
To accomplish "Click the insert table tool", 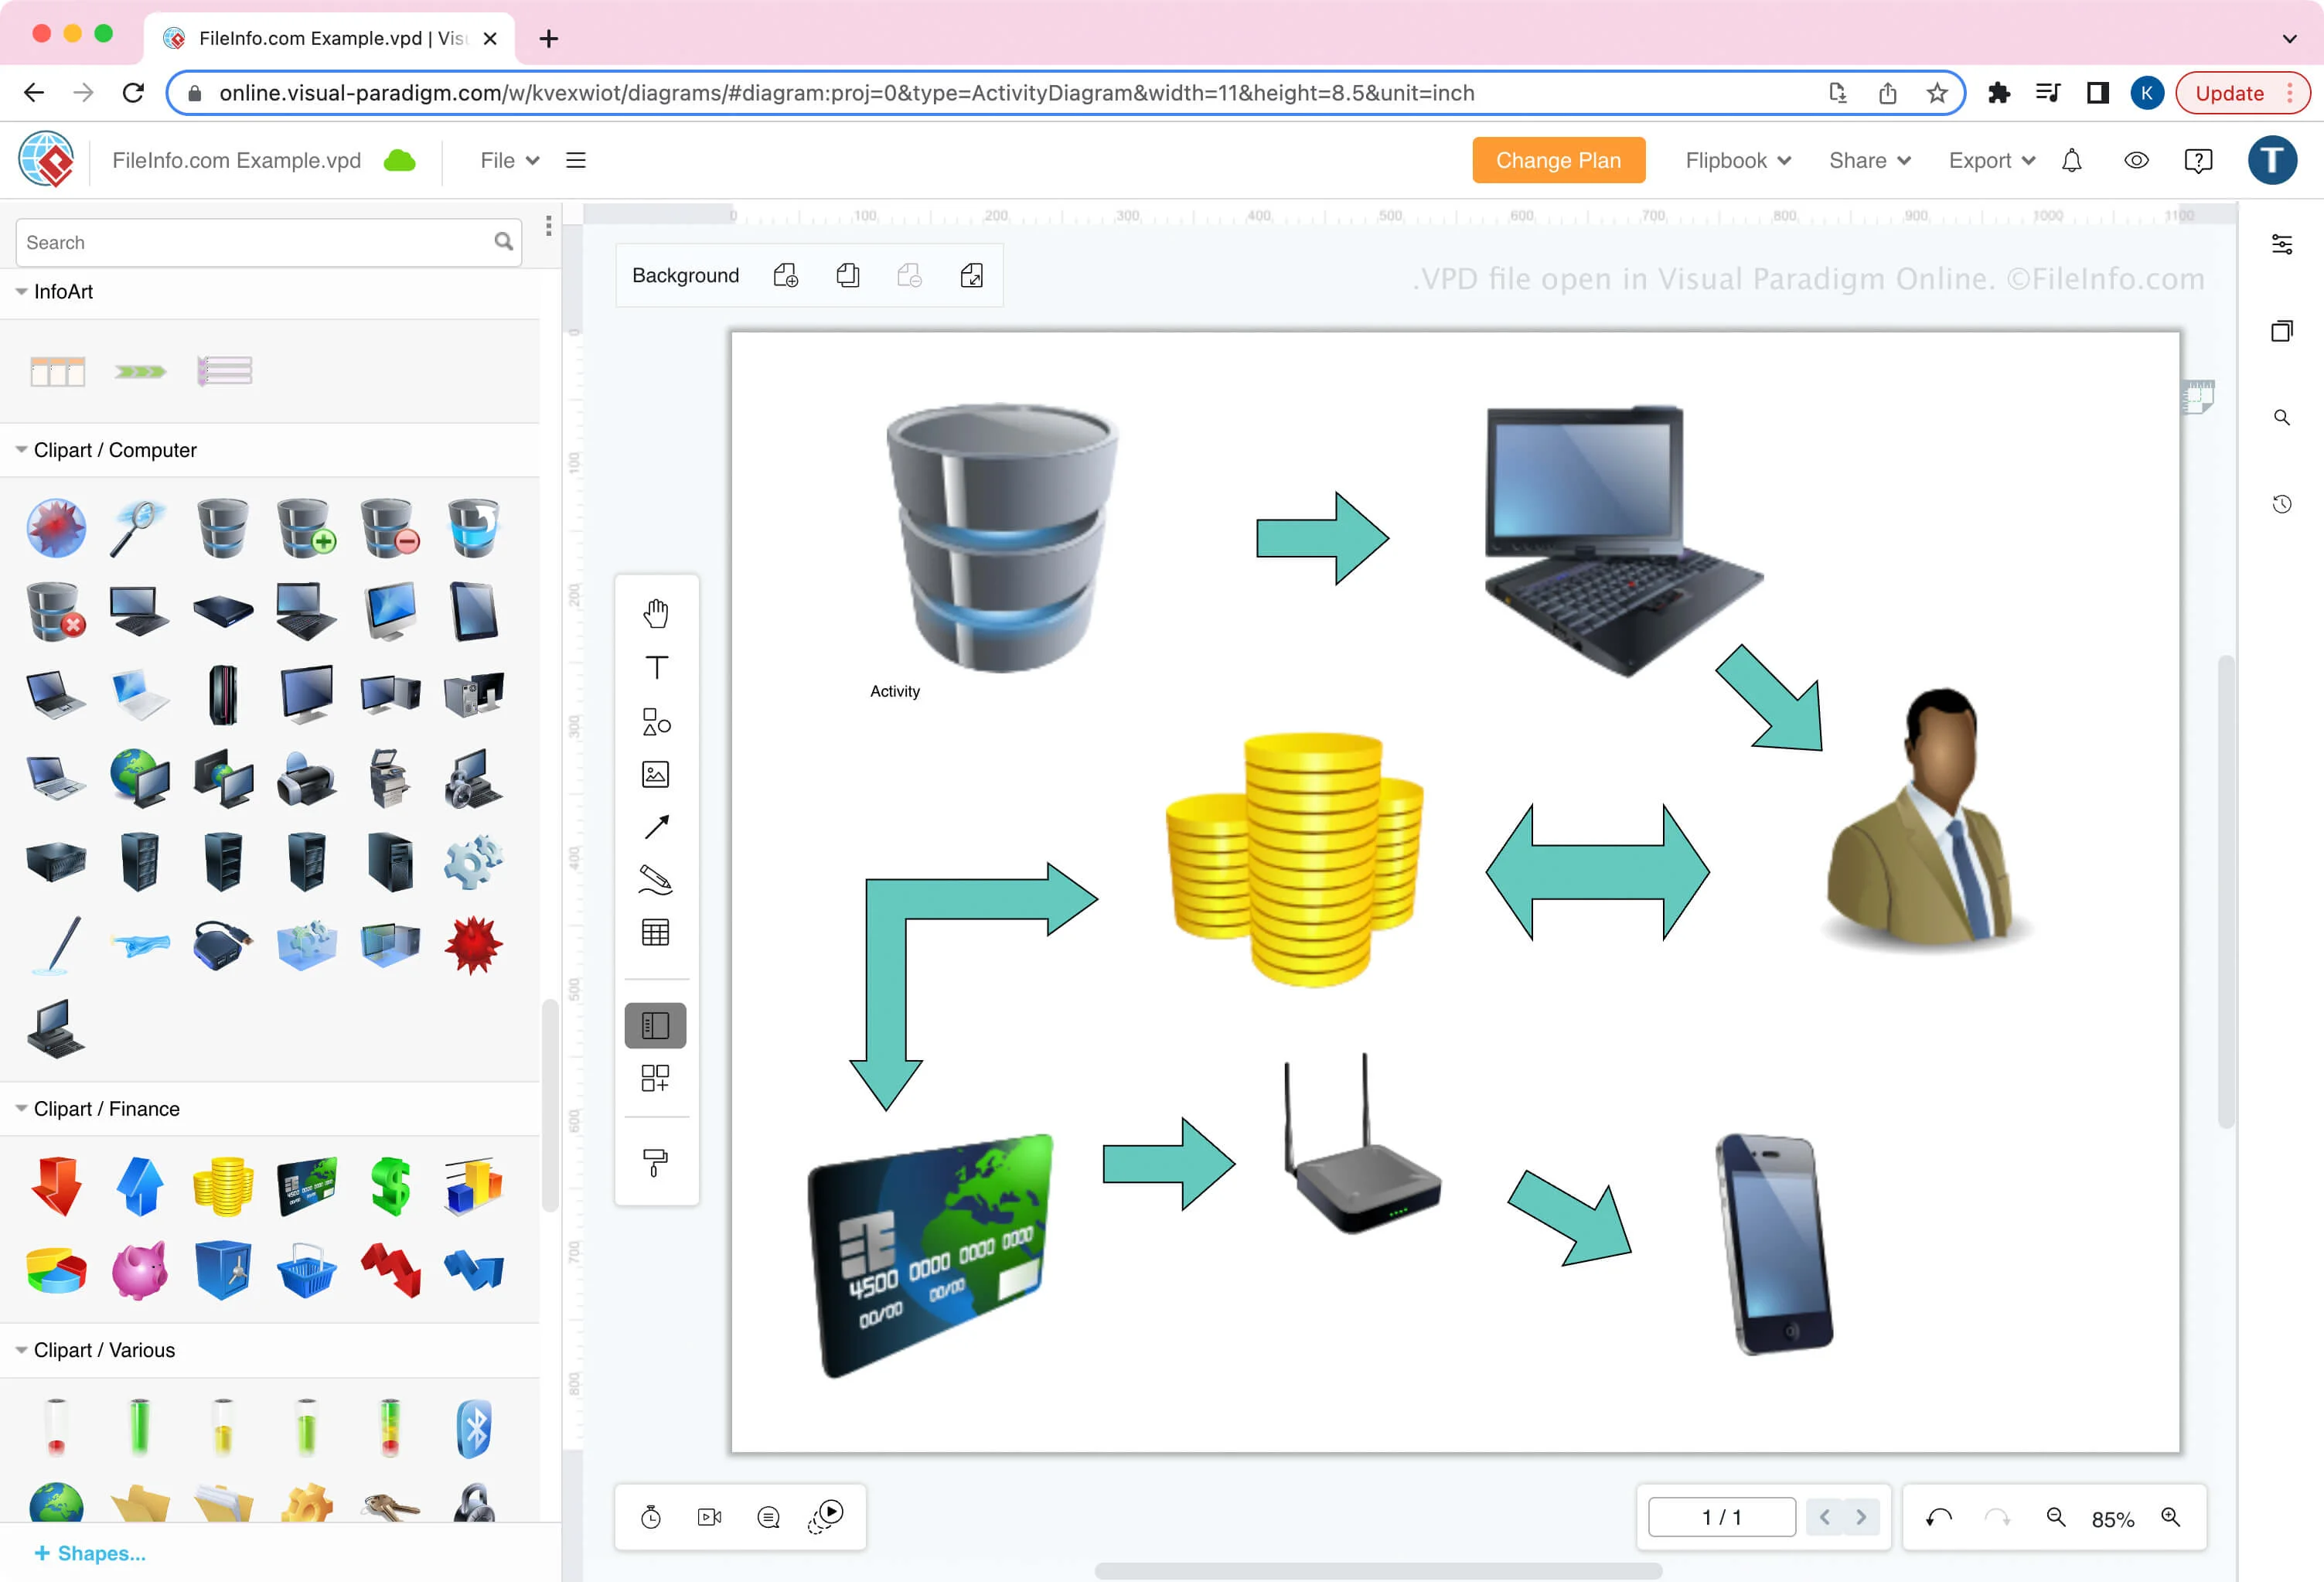I will (x=656, y=933).
